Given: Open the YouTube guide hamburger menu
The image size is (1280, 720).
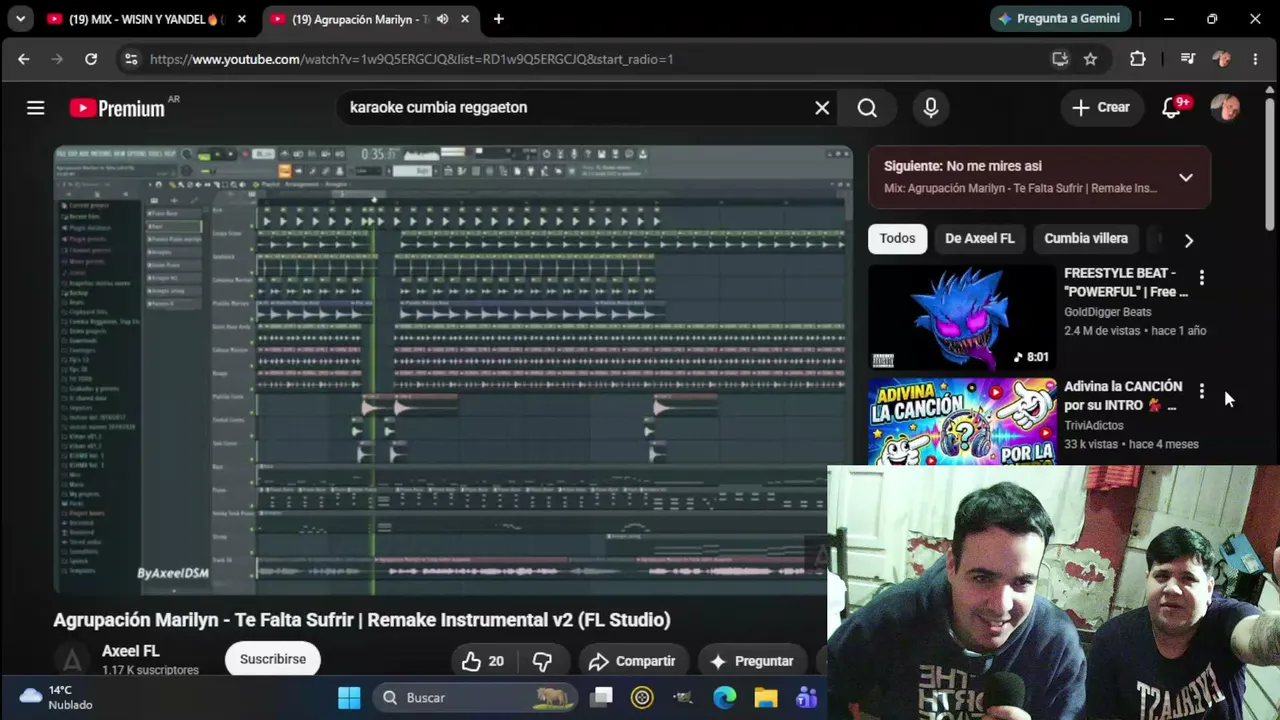Looking at the screenshot, I should point(36,108).
